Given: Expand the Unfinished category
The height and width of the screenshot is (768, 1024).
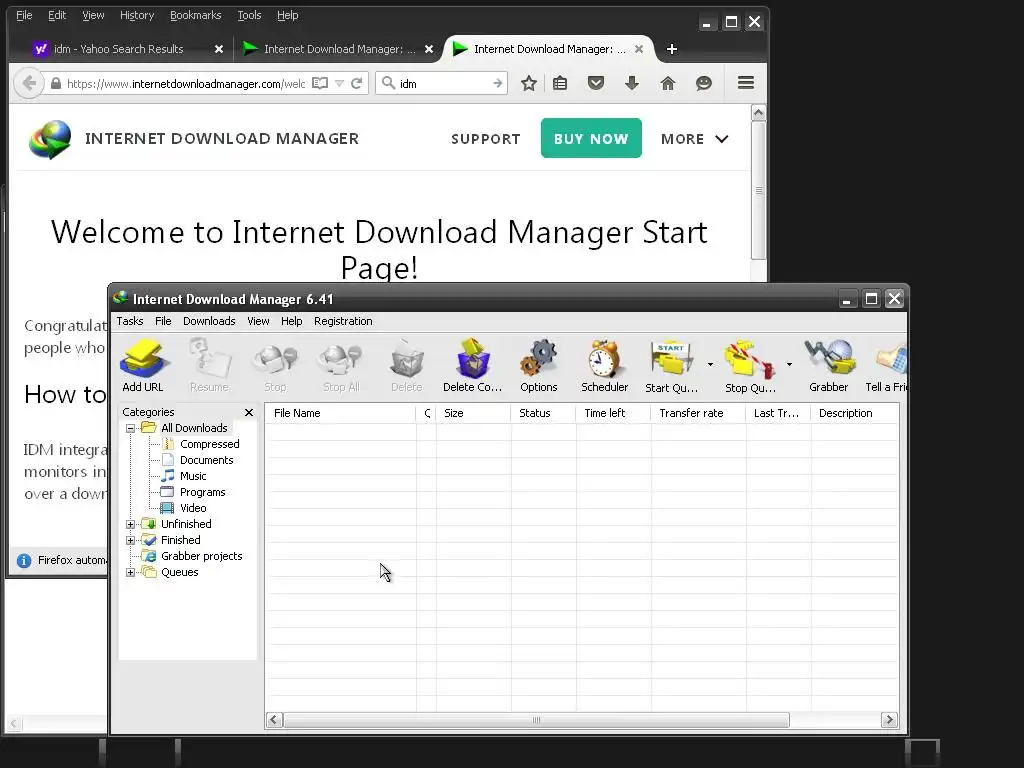Looking at the screenshot, I should (131, 524).
